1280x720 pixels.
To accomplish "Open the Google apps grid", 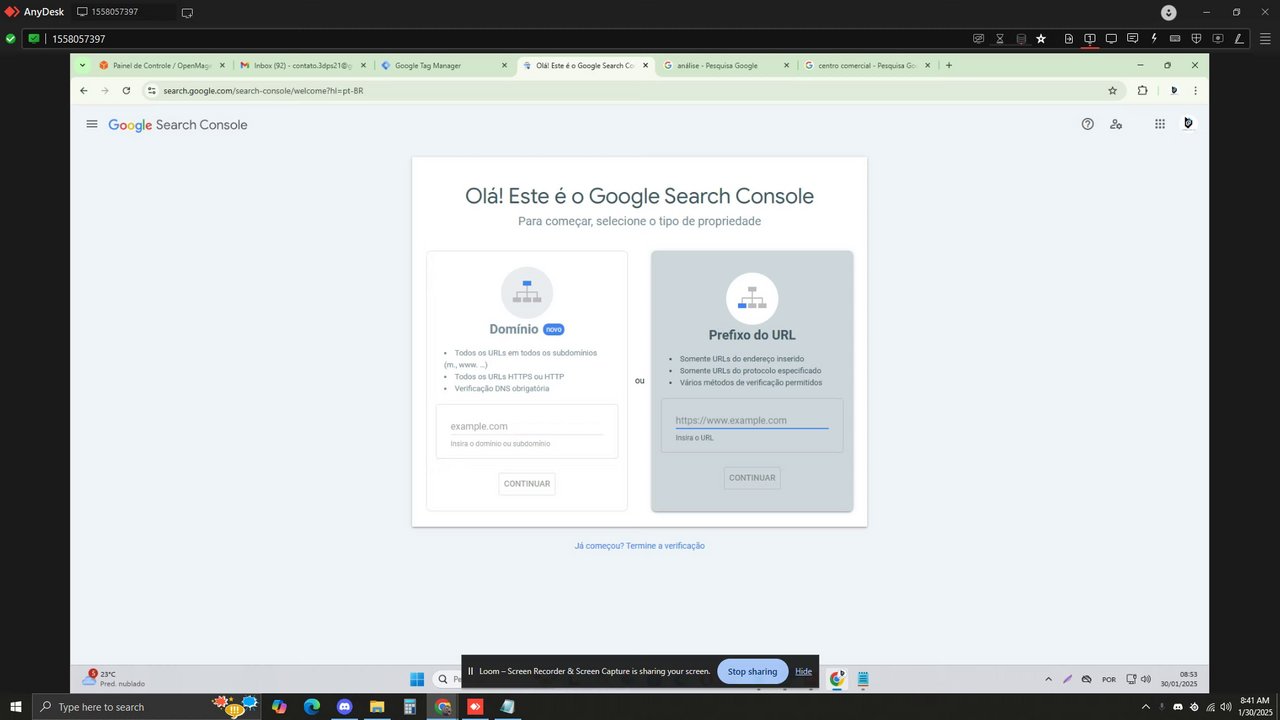I will pyautogui.click(x=1160, y=124).
